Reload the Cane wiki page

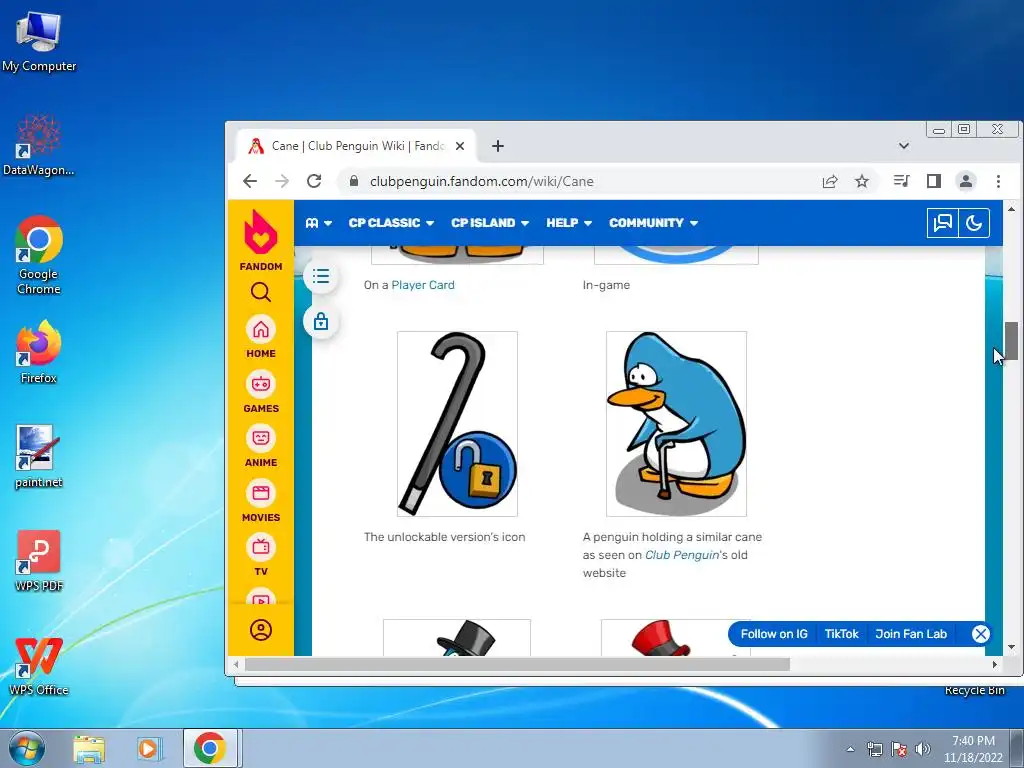[314, 181]
